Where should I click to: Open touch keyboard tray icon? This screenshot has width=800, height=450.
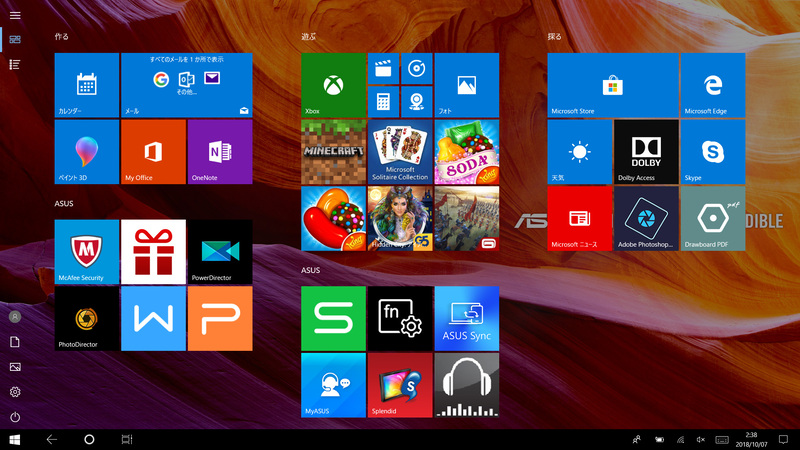[721, 439]
